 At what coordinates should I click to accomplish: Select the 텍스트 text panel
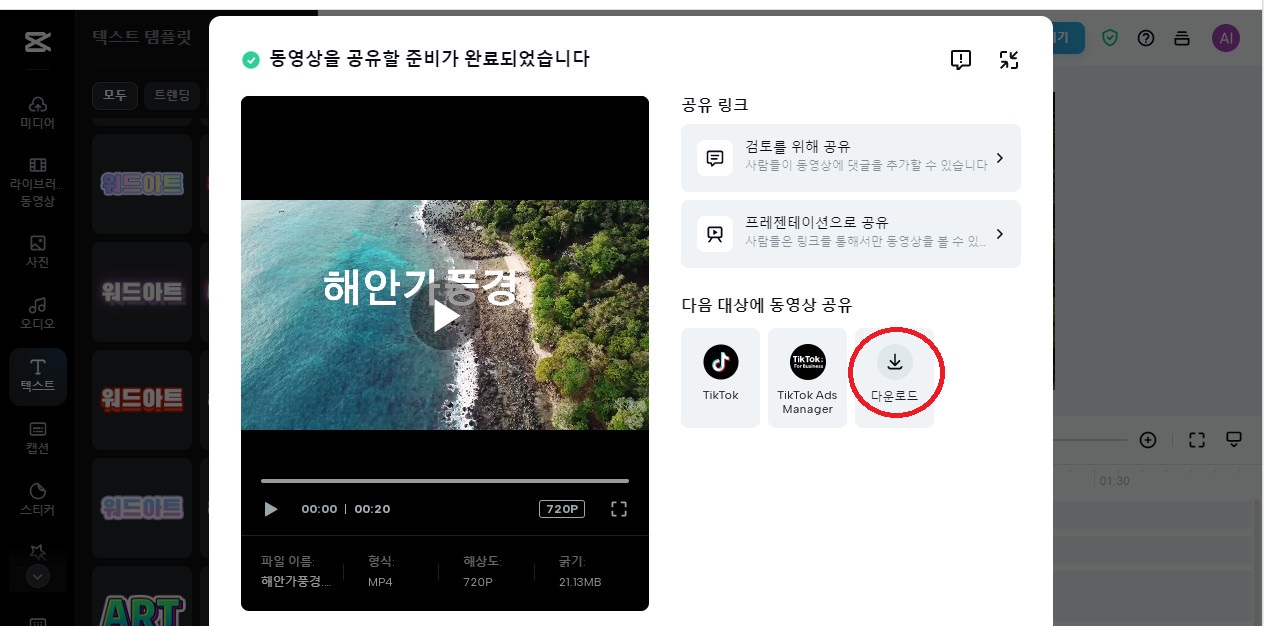tap(38, 375)
